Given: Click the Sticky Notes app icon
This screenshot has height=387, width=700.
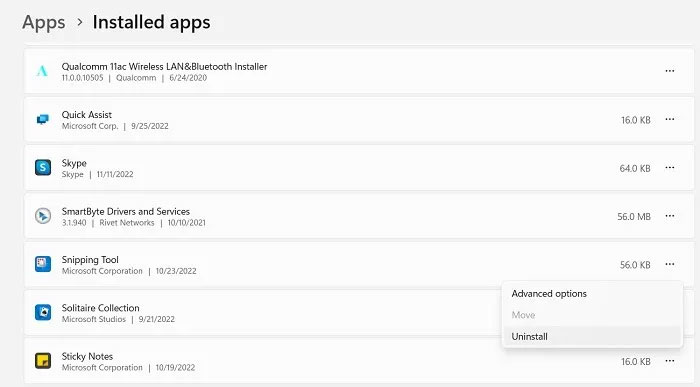Looking at the screenshot, I should [x=43, y=361].
